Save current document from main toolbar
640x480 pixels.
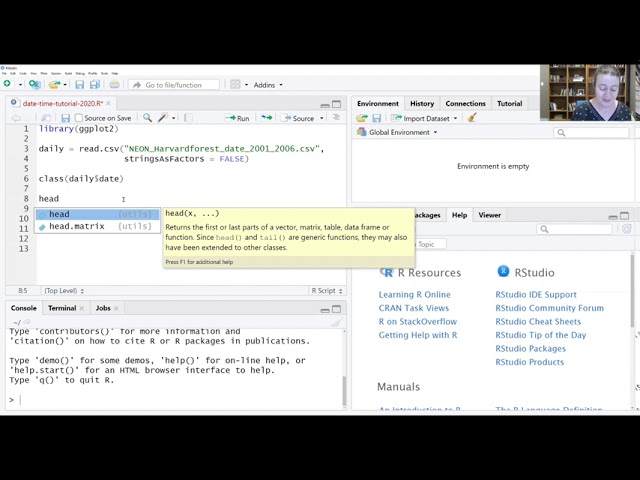click(80, 84)
